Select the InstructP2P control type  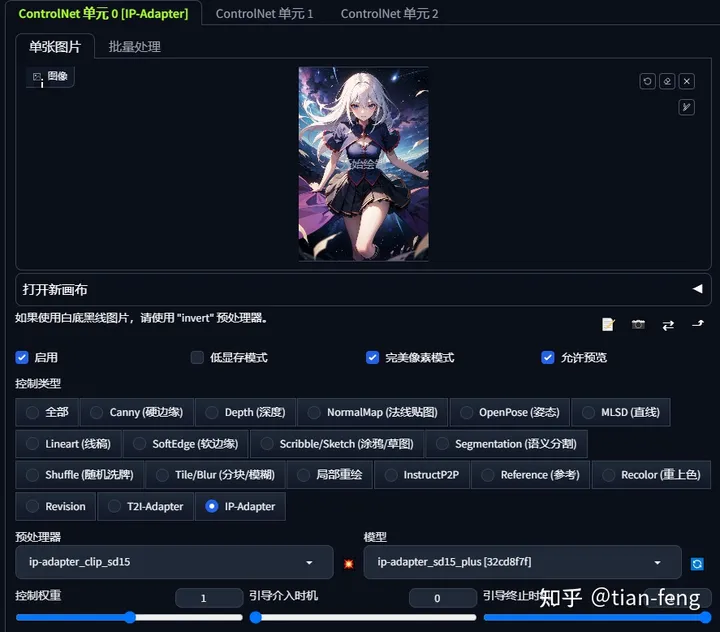click(422, 475)
